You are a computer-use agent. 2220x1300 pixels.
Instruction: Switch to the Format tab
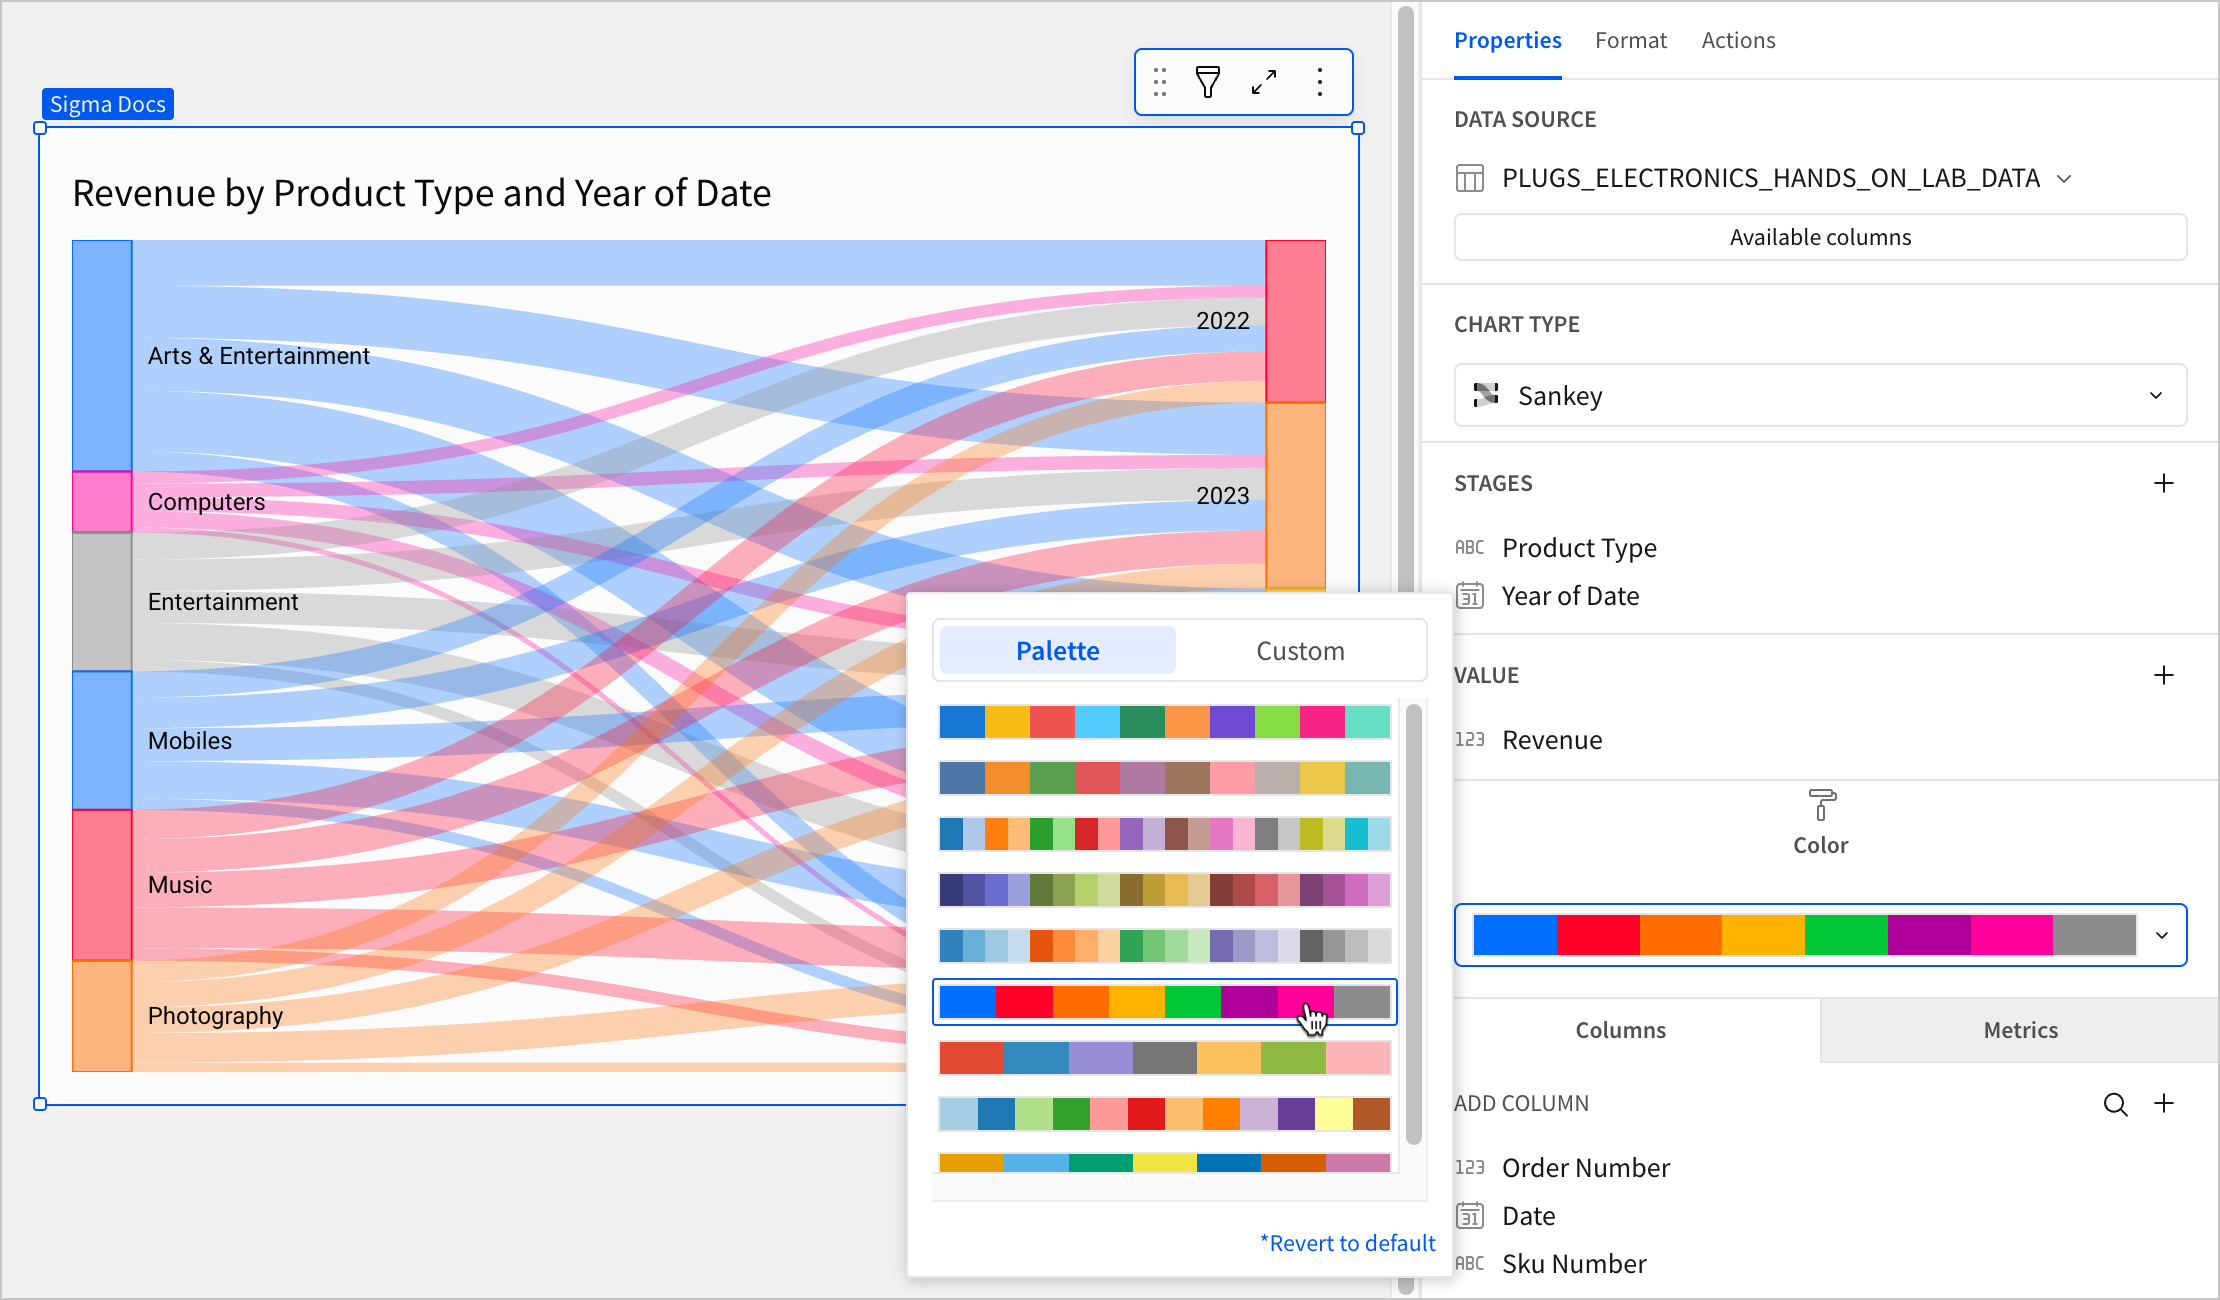(x=1631, y=40)
